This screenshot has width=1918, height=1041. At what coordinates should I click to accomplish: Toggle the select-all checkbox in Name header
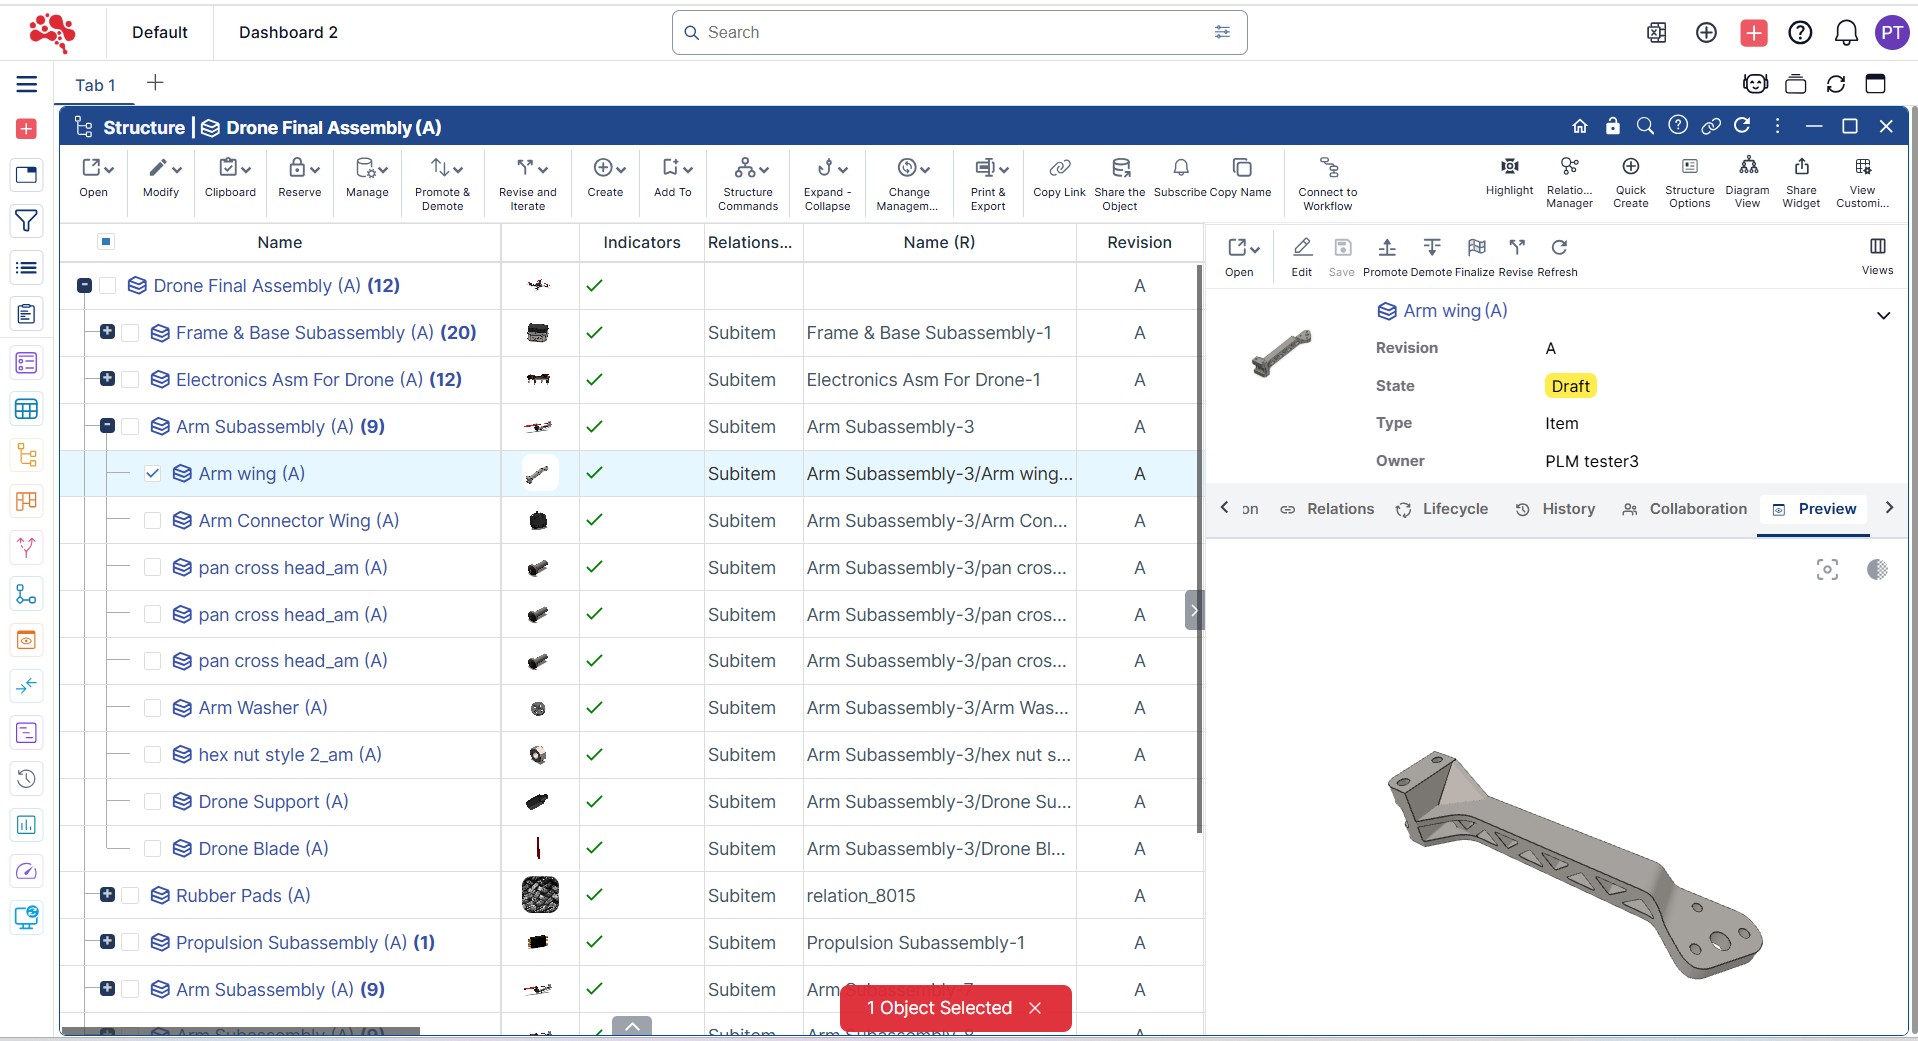(x=106, y=242)
